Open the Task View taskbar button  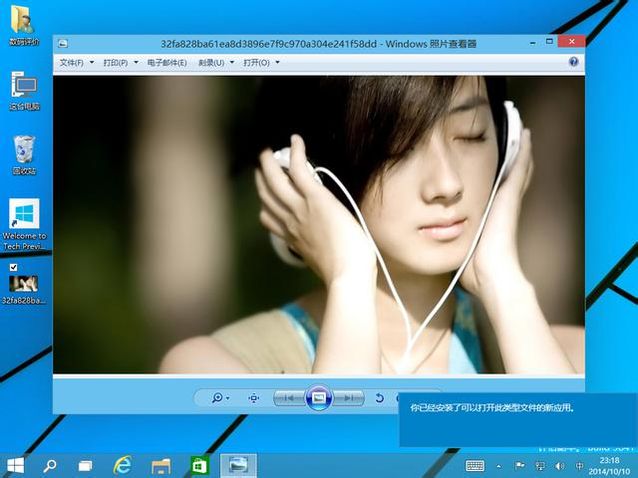coord(85,465)
